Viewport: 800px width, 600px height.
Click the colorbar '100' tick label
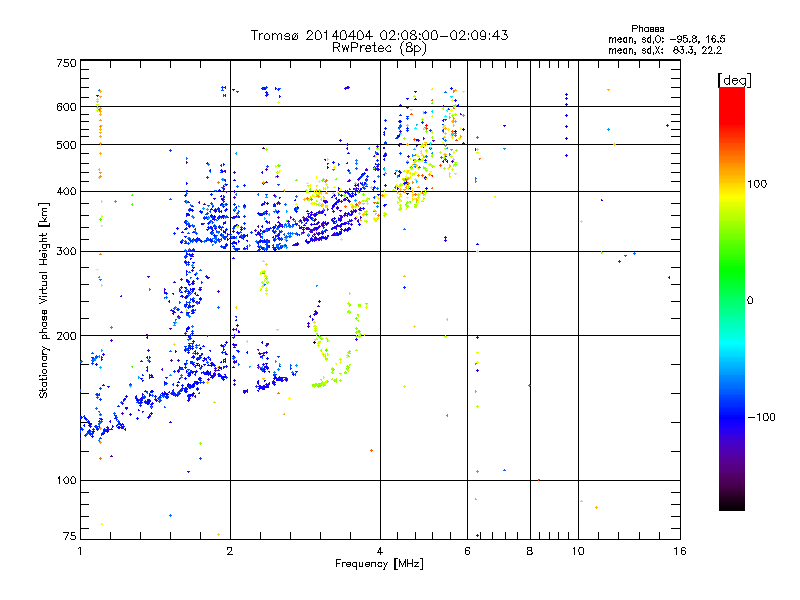[757, 184]
